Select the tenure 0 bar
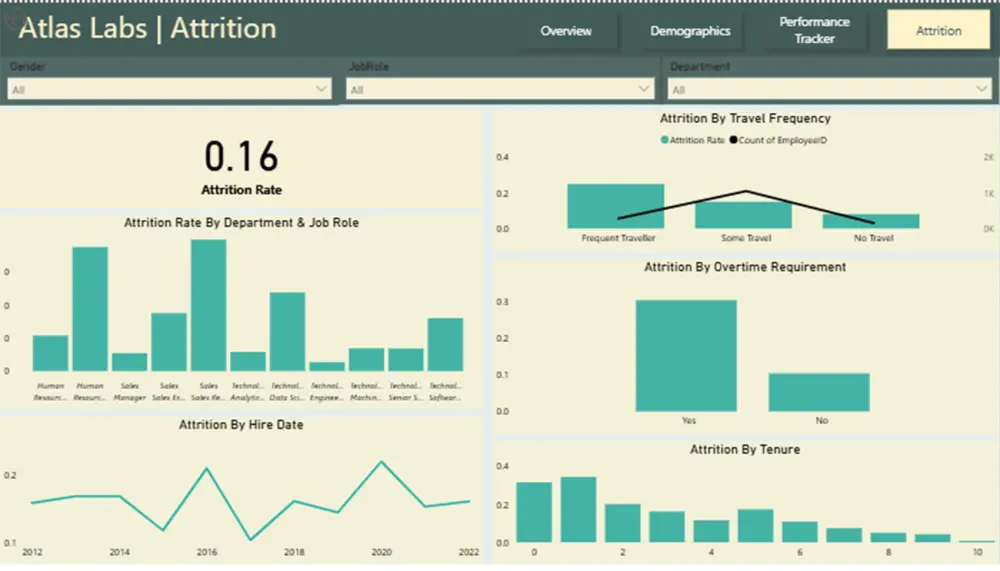The image size is (1000, 571). tap(534, 512)
